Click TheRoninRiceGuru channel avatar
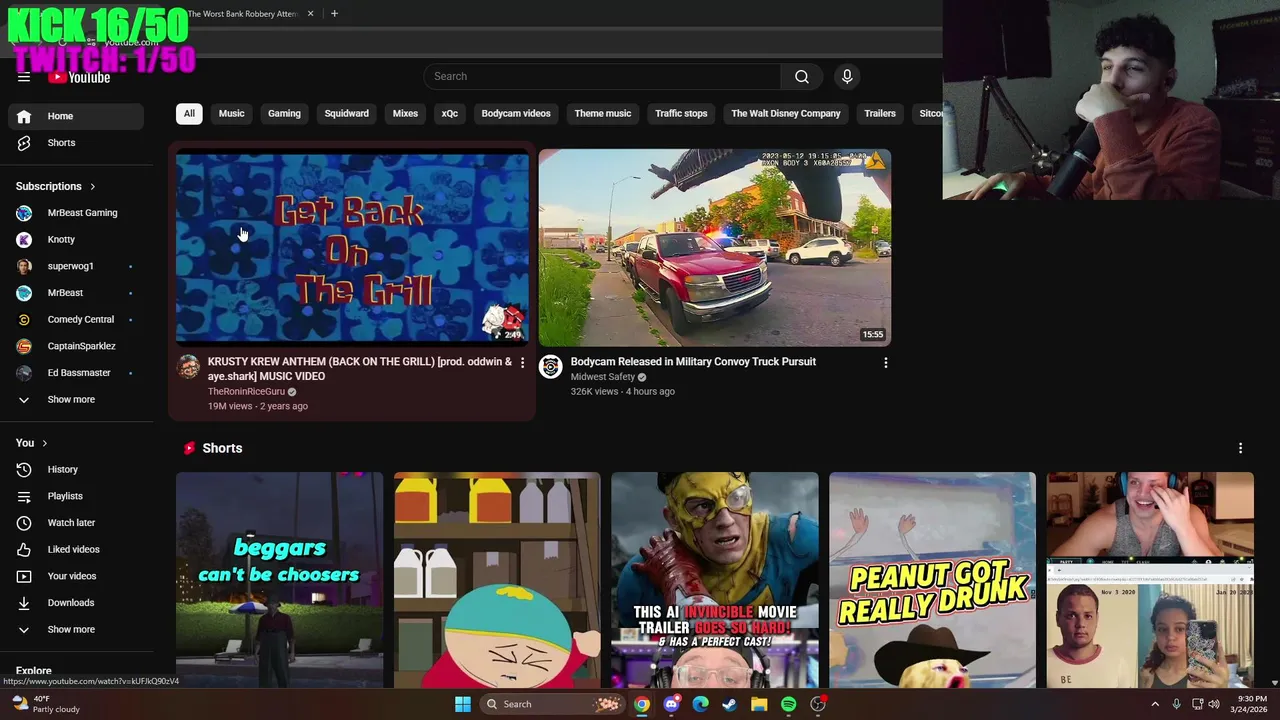Screen dimensions: 1280x720 tap(189, 367)
